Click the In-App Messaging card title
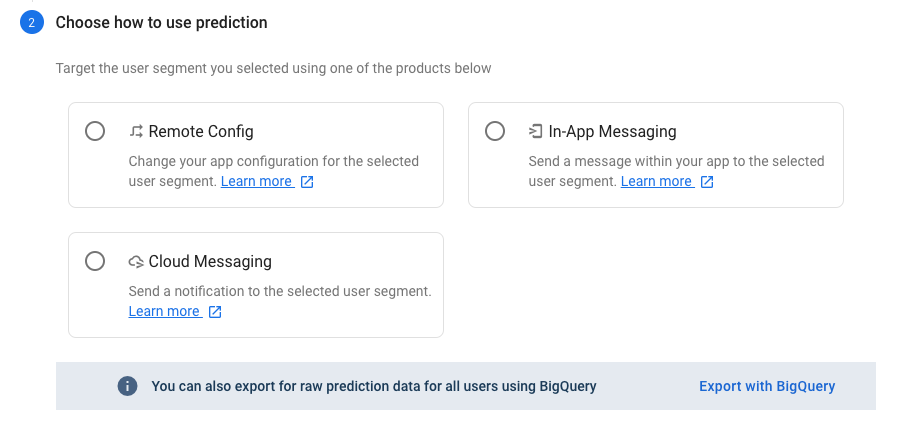Image resolution: width=899 pixels, height=434 pixels. 612,131
